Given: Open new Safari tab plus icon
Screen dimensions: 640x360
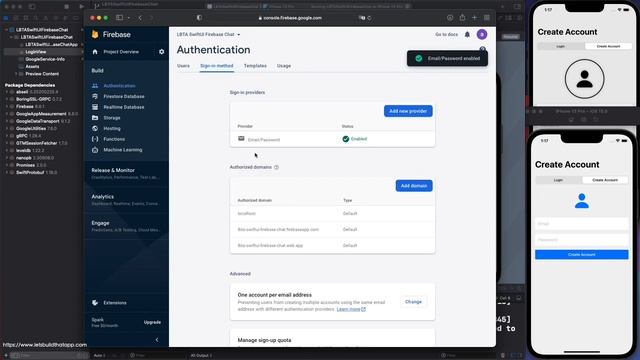Looking at the screenshot, I should tap(474, 18).
